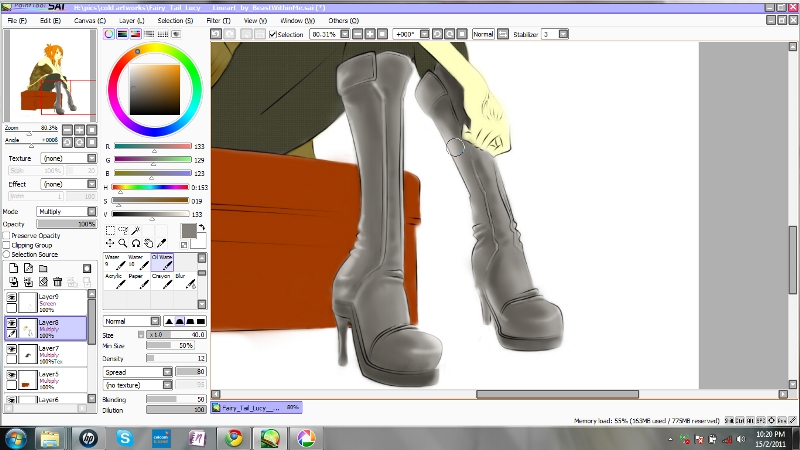
Task: Select the Eyedropper color picker tool
Action: coord(161,243)
